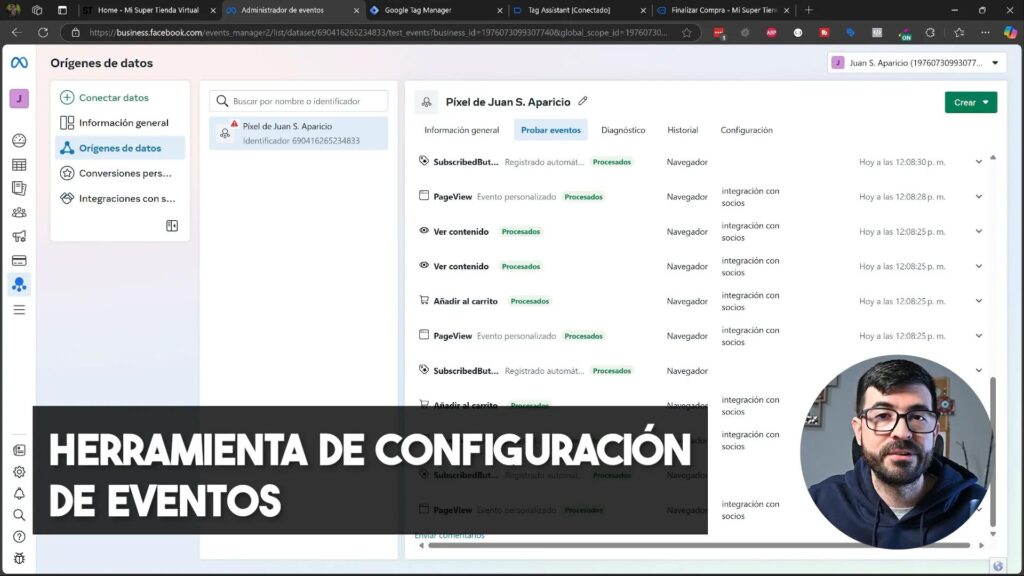
Task: Expand the 12:08:25 Añadir al carrito row
Action: (979, 301)
